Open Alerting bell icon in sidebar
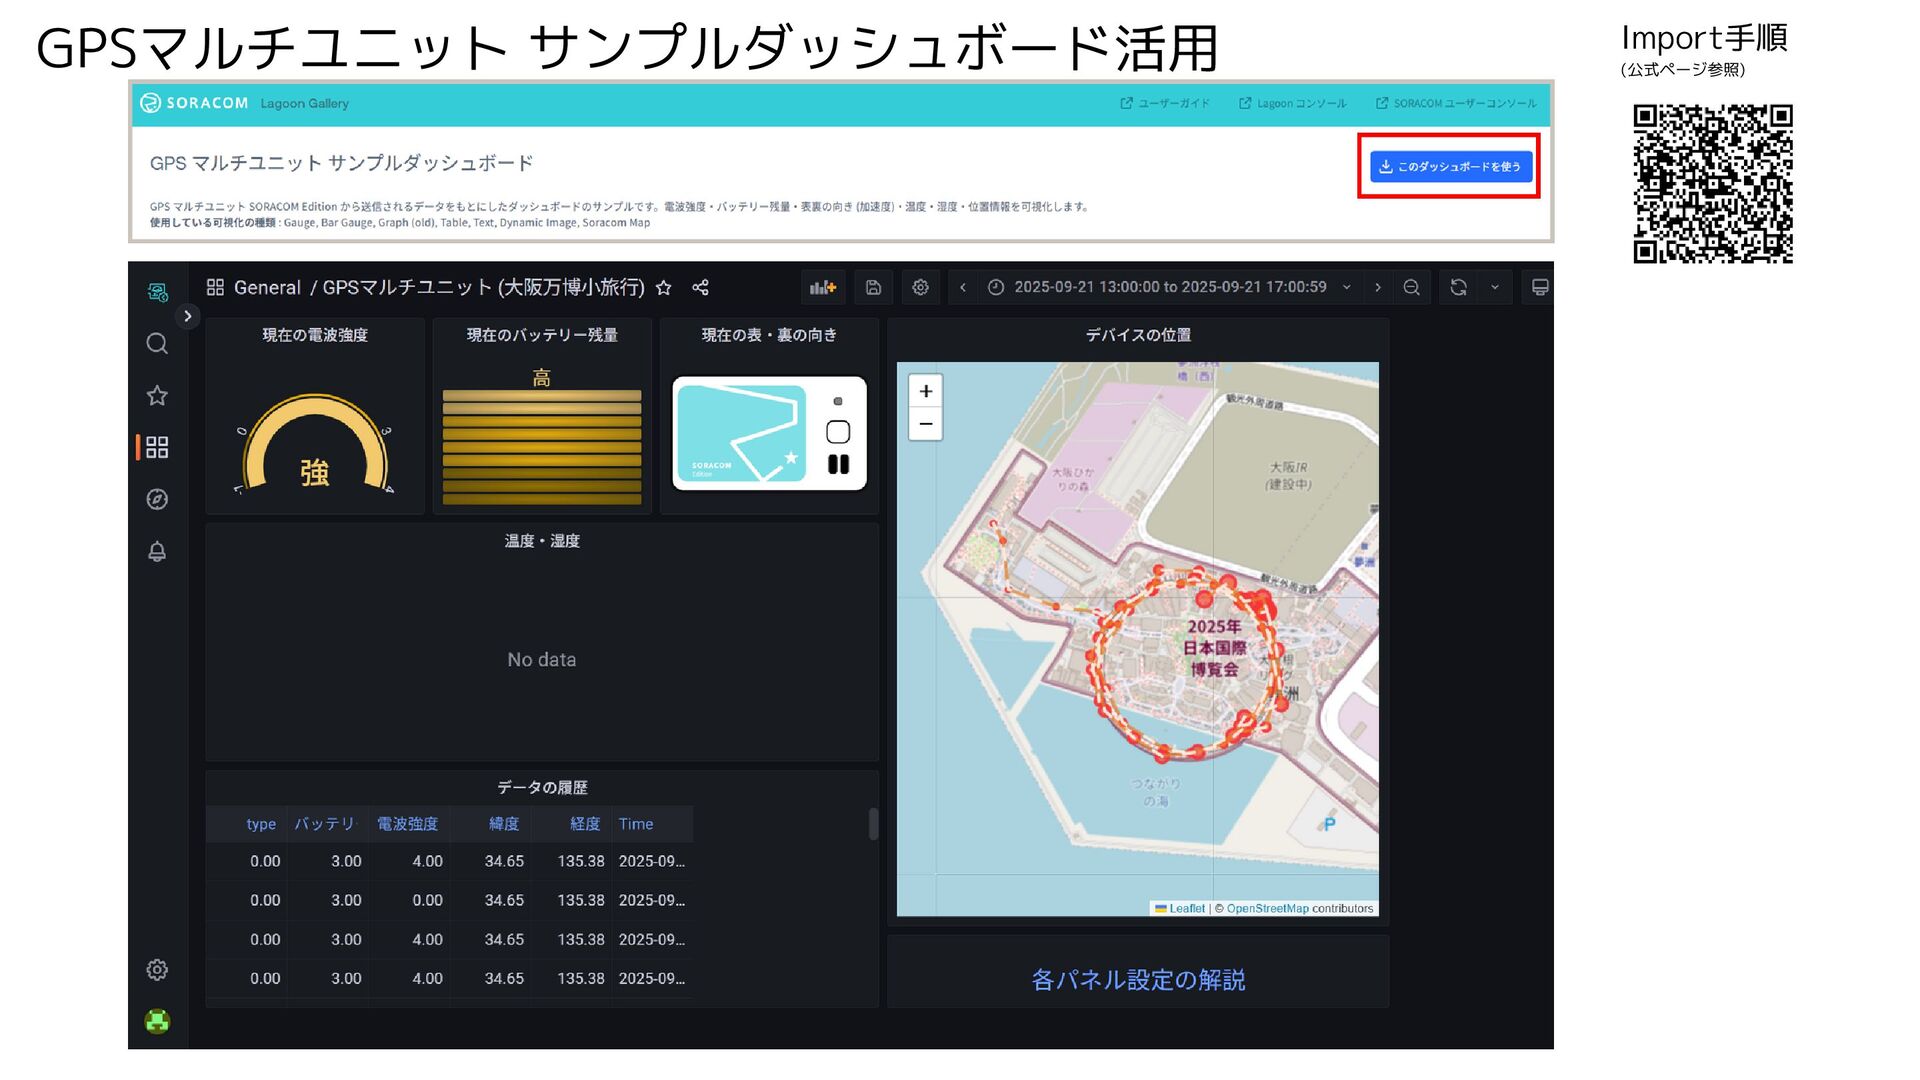The height and width of the screenshot is (1080, 1920). [157, 551]
